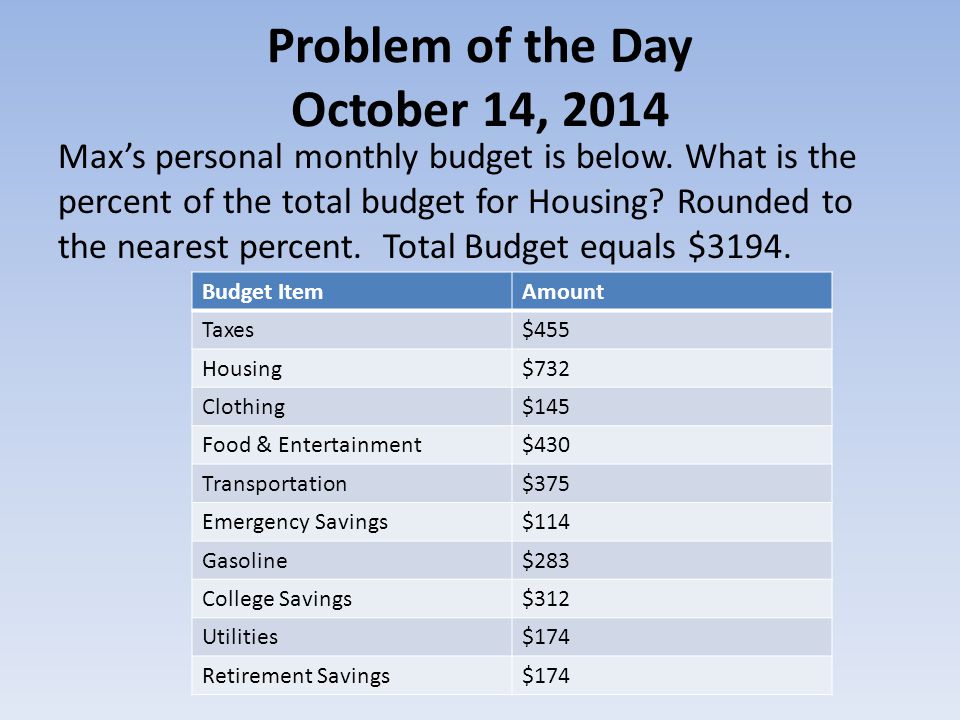Select the $455 Taxes amount cell
This screenshot has width=960, height=720.
[x=672, y=331]
